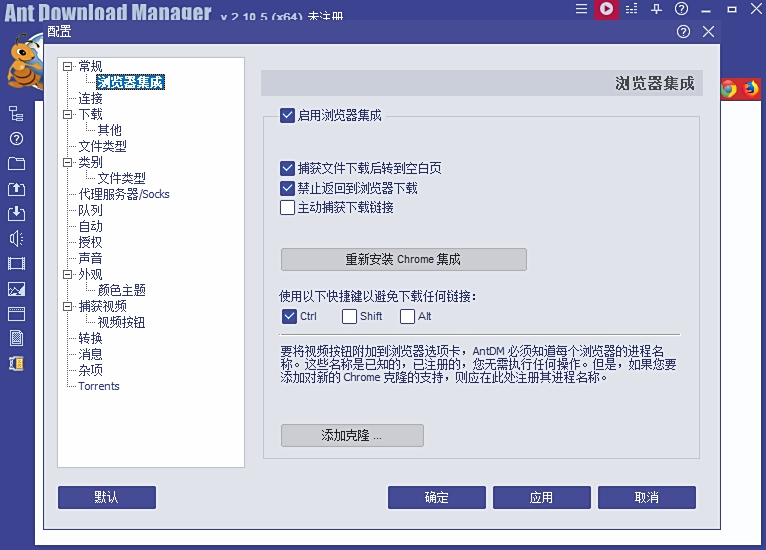The height and width of the screenshot is (550, 766).
Task: Select 代理服务器/Socks in settings tree
Action: pos(124,194)
